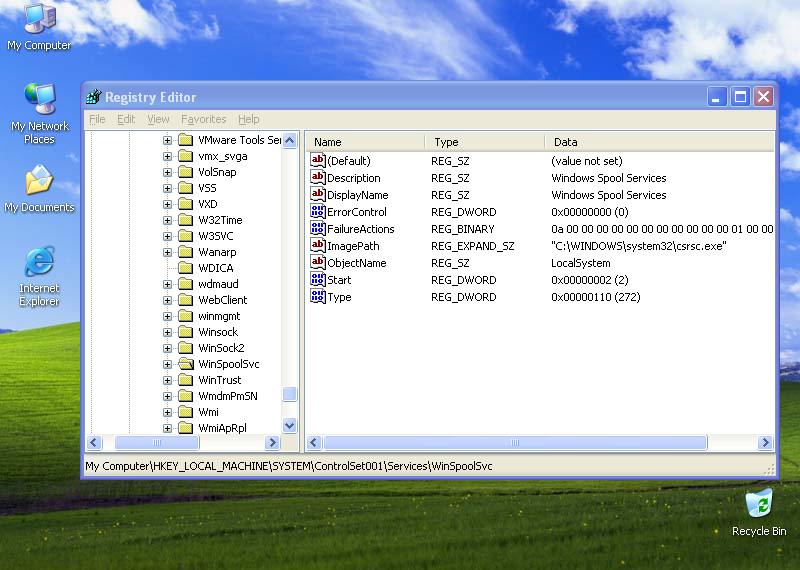This screenshot has height=570, width=800.
Task: Open the View menu
Action: [158, 119]
